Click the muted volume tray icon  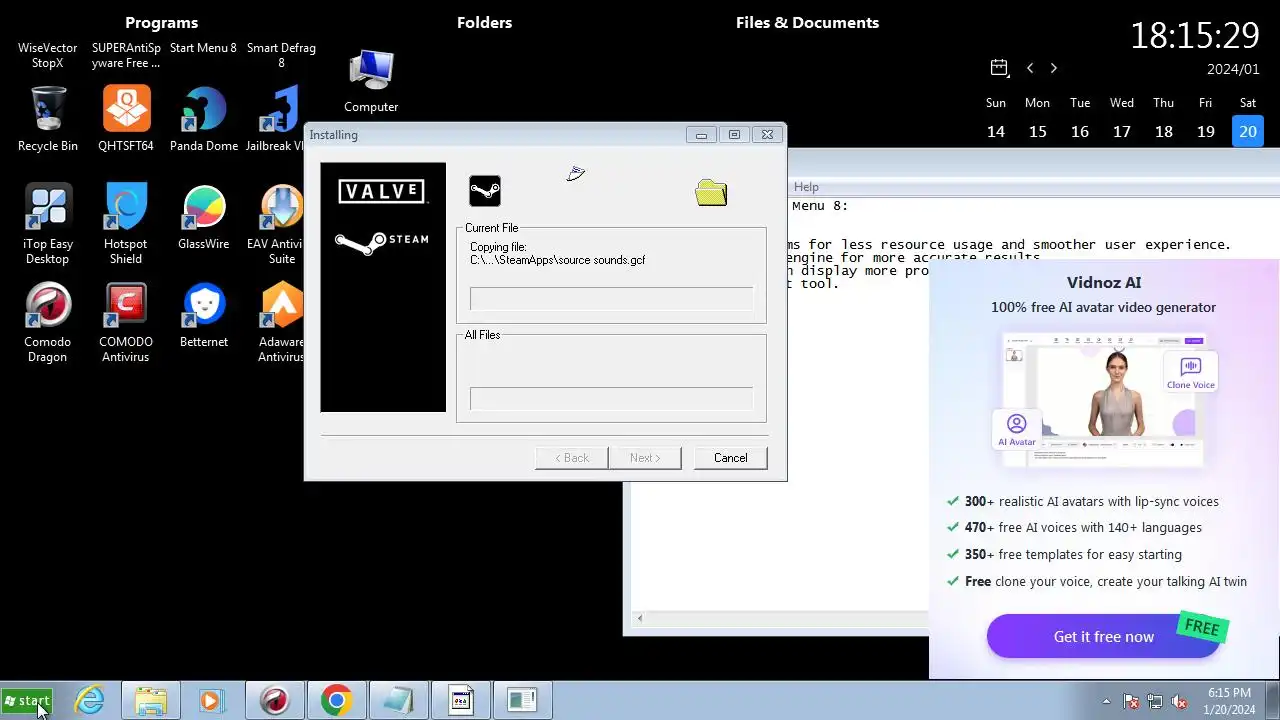[1179, 701]
